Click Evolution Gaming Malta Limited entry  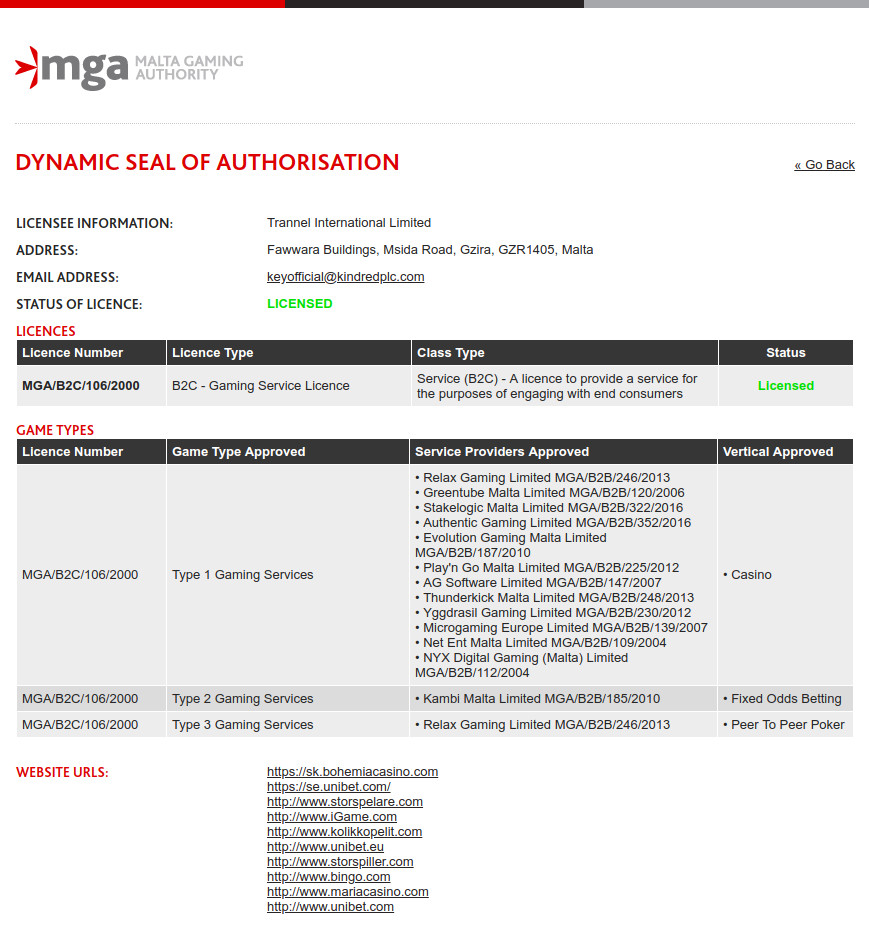(x=511, y=545)
